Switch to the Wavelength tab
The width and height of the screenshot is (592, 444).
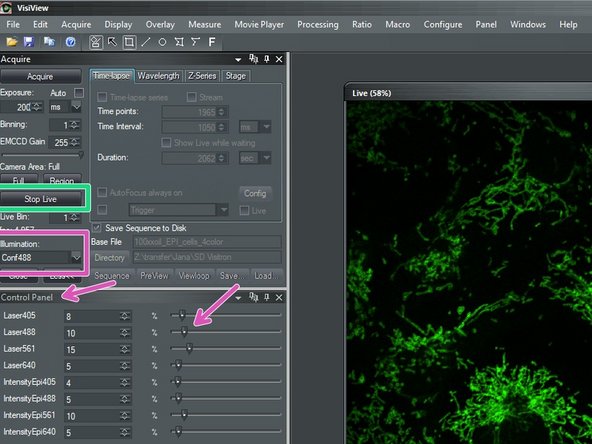tap(158, 76)
